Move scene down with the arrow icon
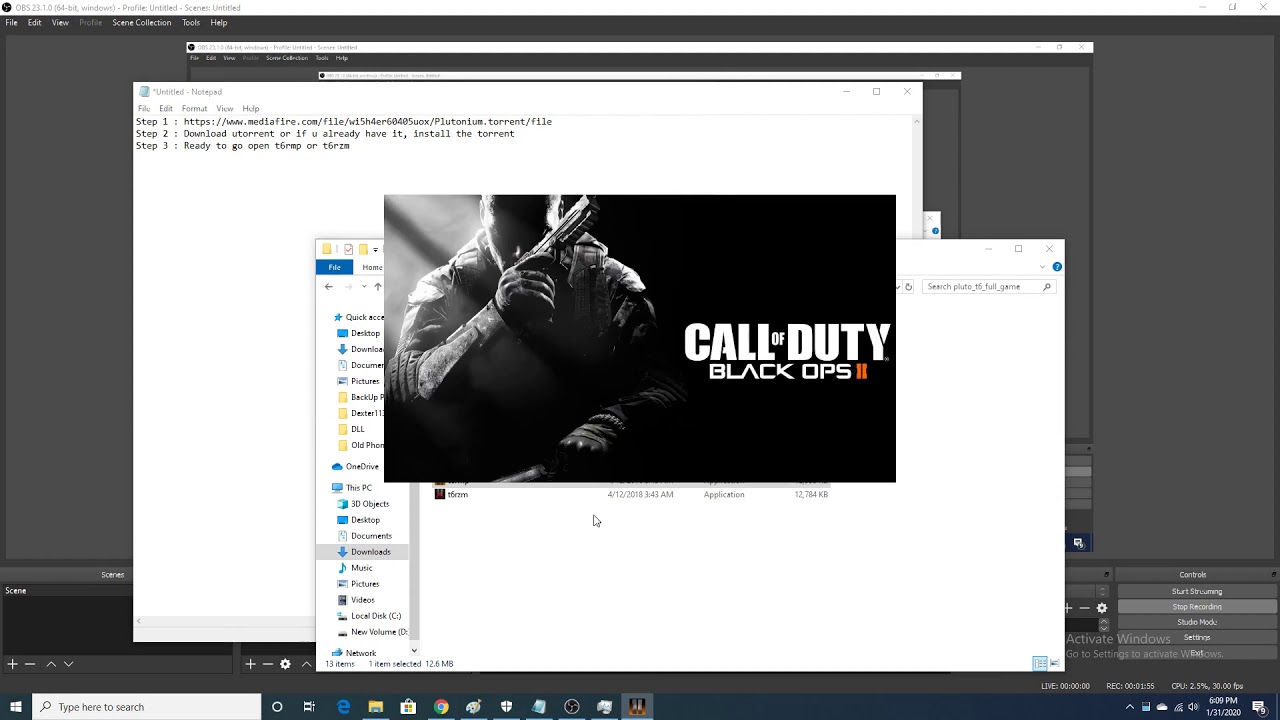The image size is (1280, 720). pos(68,664)
